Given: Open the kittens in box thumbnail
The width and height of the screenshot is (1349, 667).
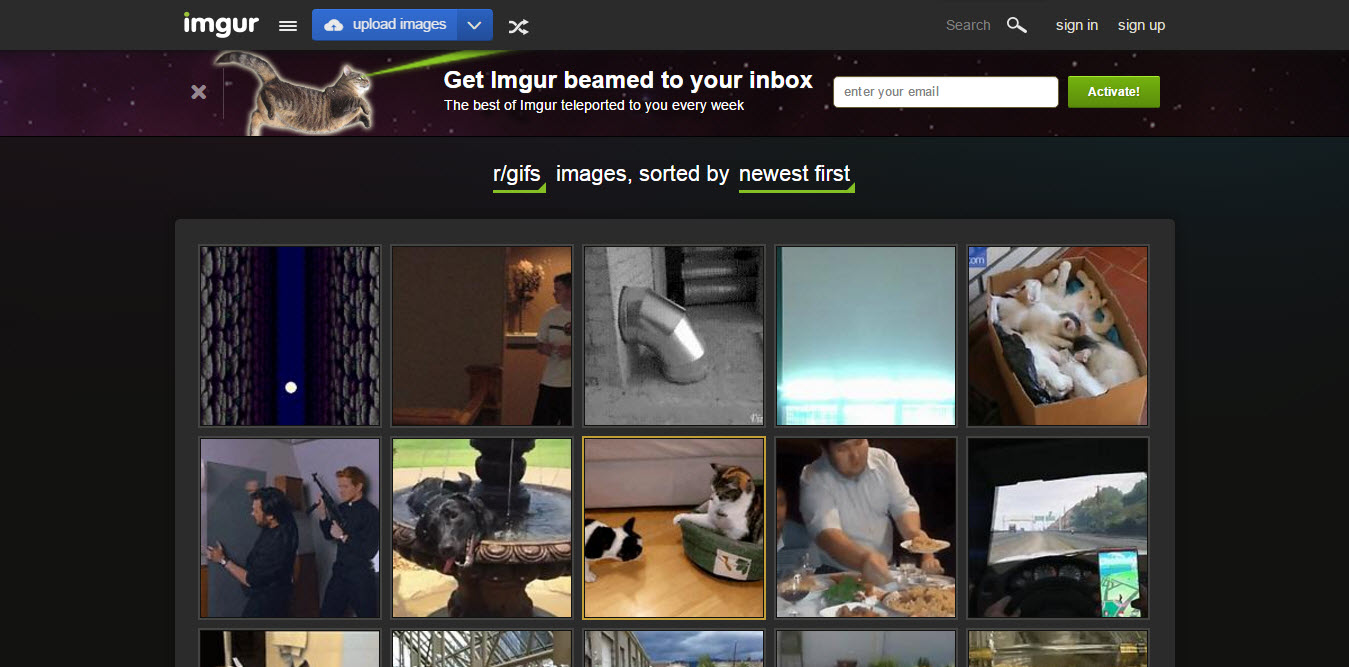Looking at the screenshot, I should click(1057, 336).
